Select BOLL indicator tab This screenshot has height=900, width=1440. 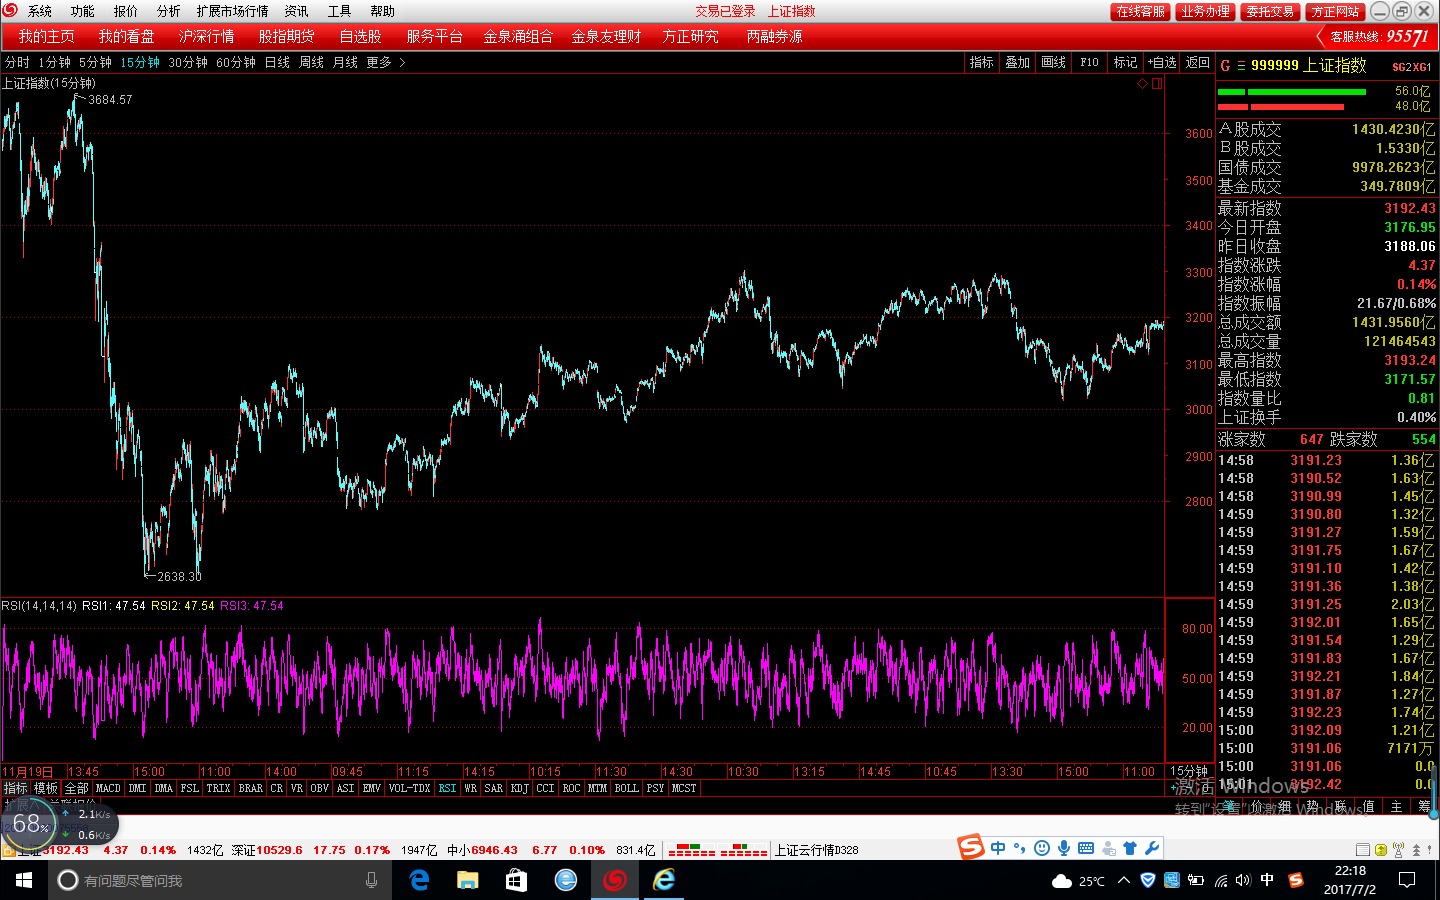(626, 788)
